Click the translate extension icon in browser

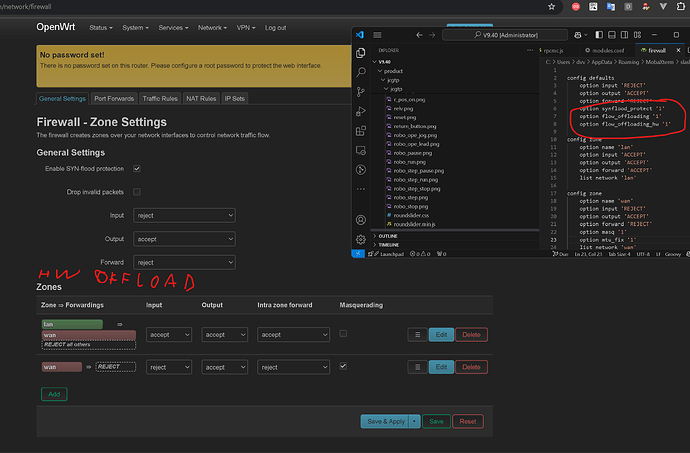610,7
